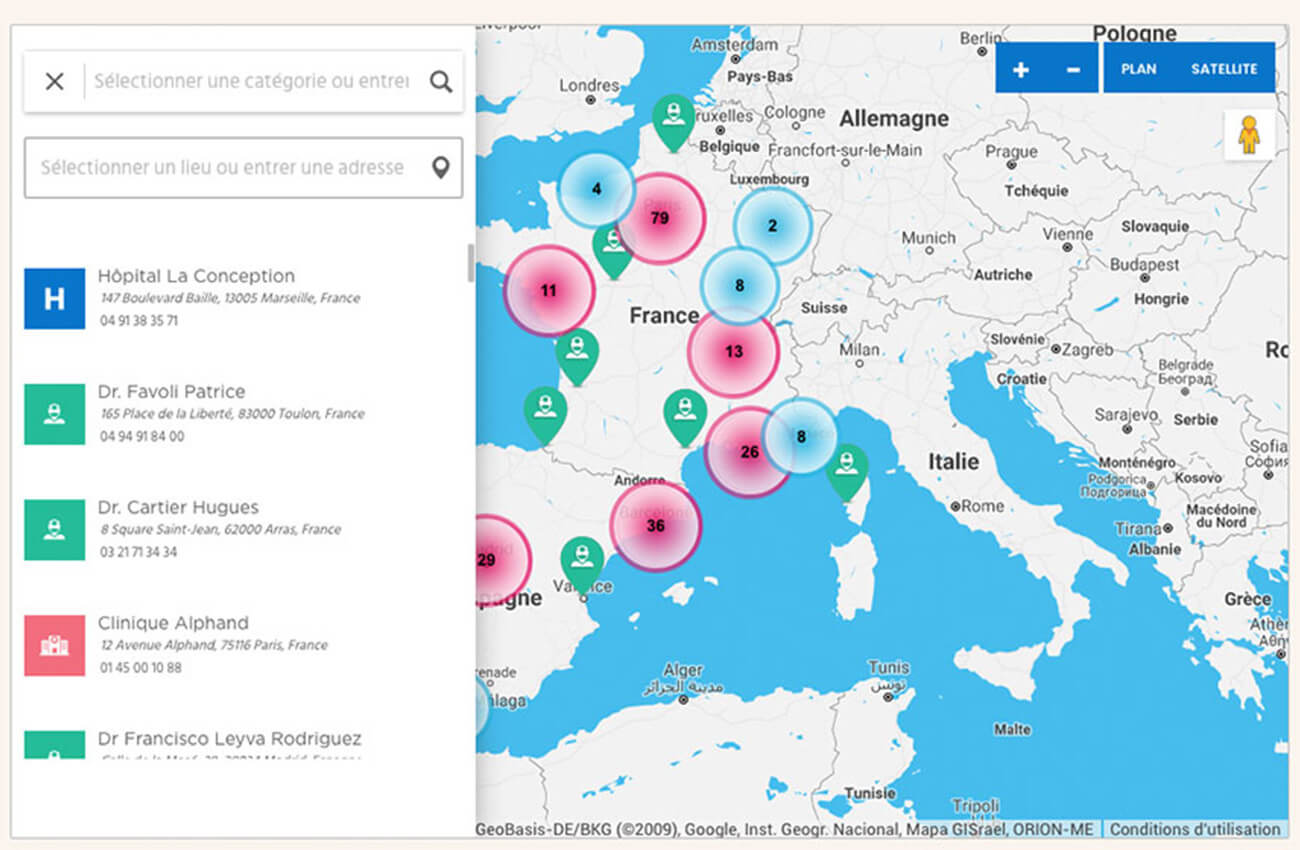Click the magnifying glass search icon
The image size is (1300, 850).
(441, 82)
